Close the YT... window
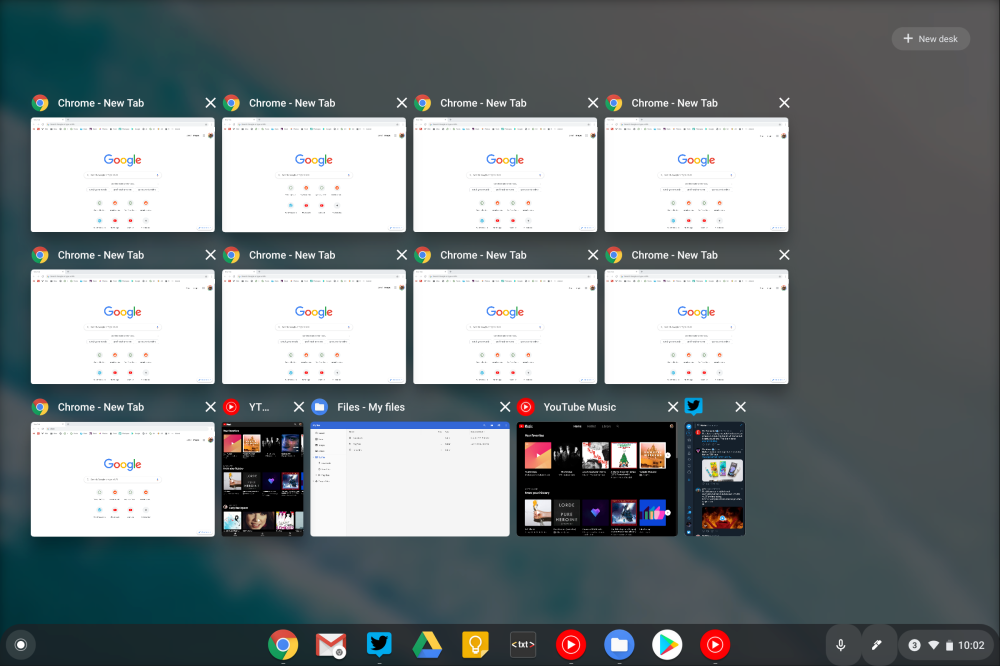Screen dimensions: 1000x666 click(x=298, y=407)
